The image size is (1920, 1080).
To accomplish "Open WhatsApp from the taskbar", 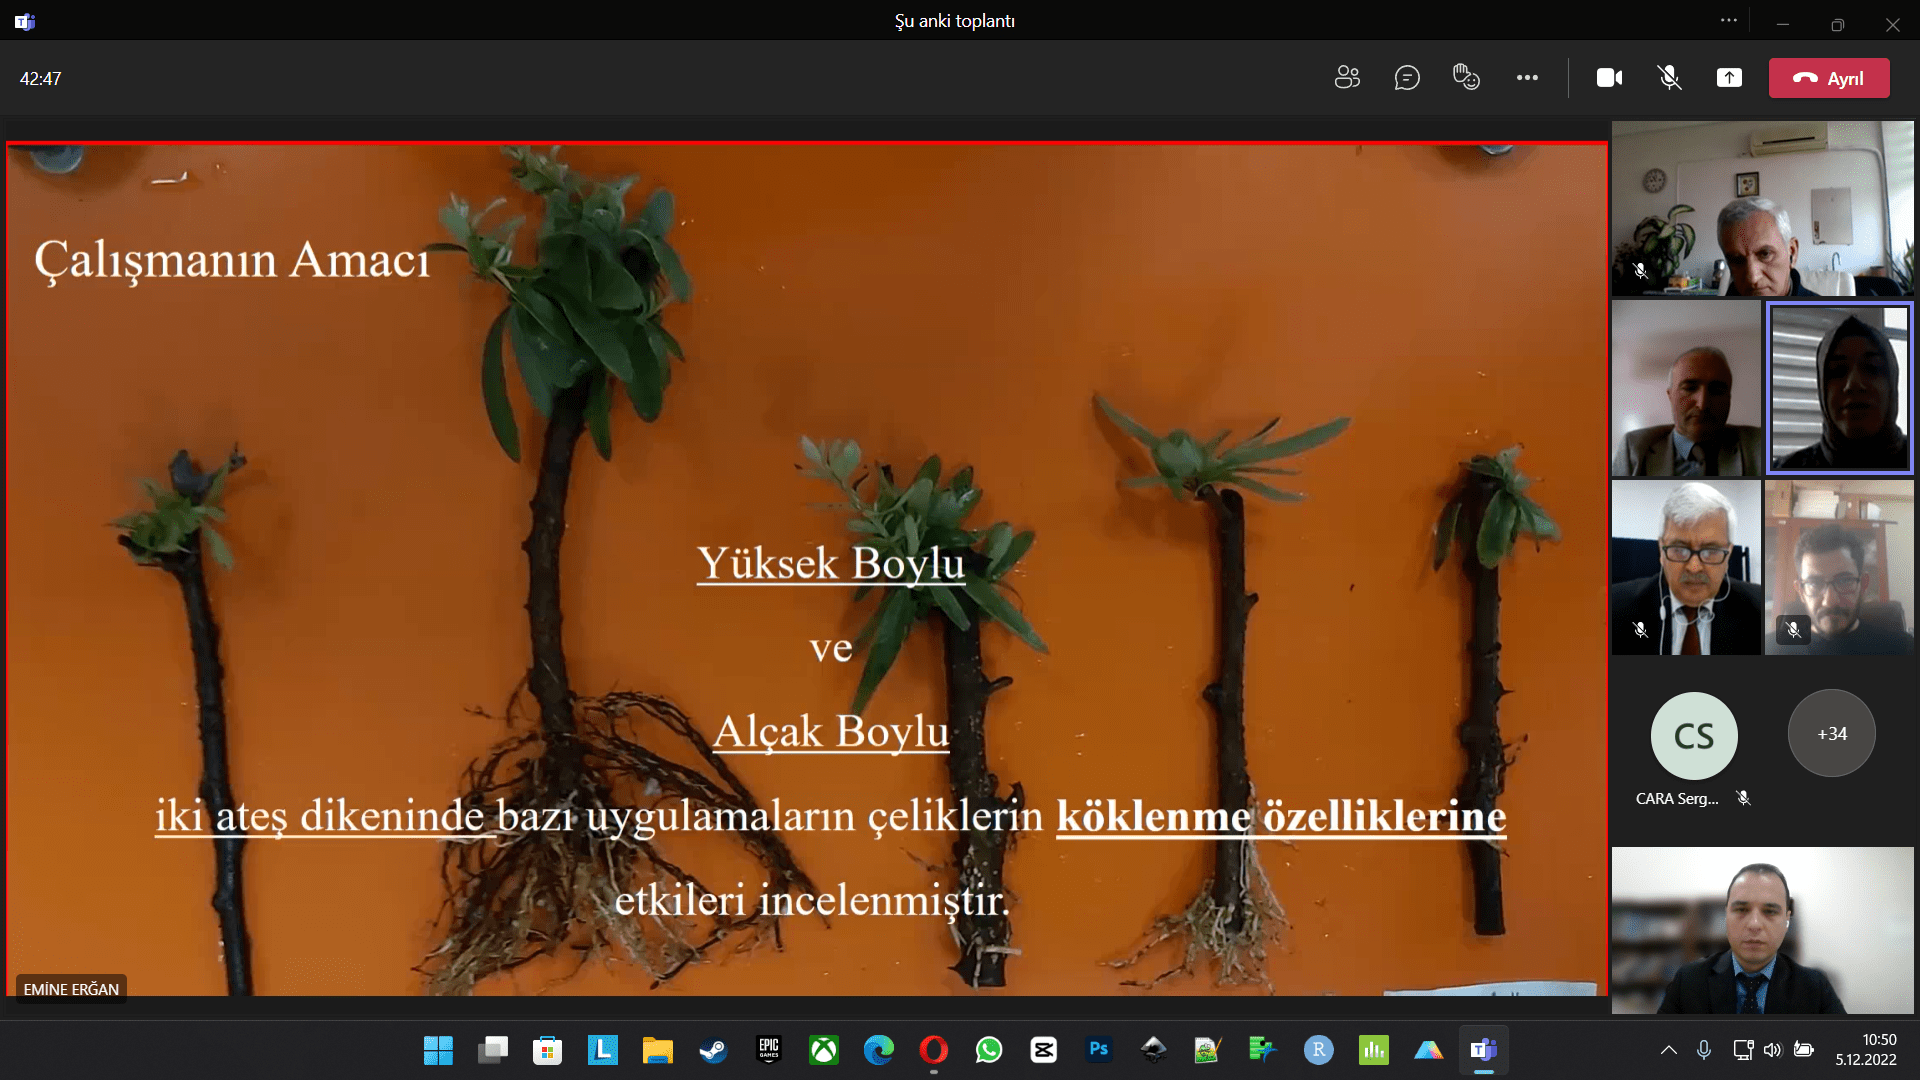I will click(x=989, y=1050).
